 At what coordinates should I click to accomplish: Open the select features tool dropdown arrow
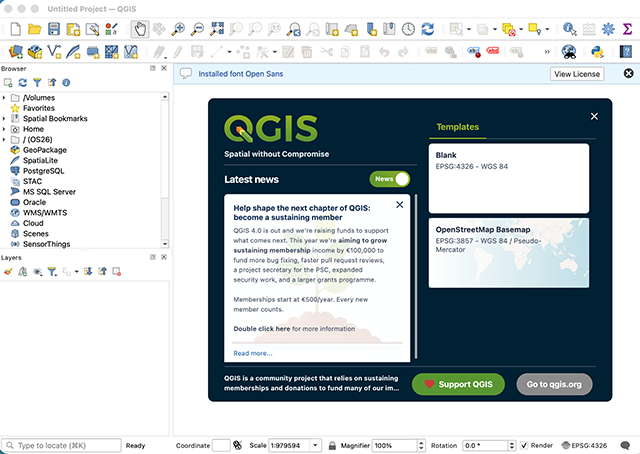click(x=469, y=29)
